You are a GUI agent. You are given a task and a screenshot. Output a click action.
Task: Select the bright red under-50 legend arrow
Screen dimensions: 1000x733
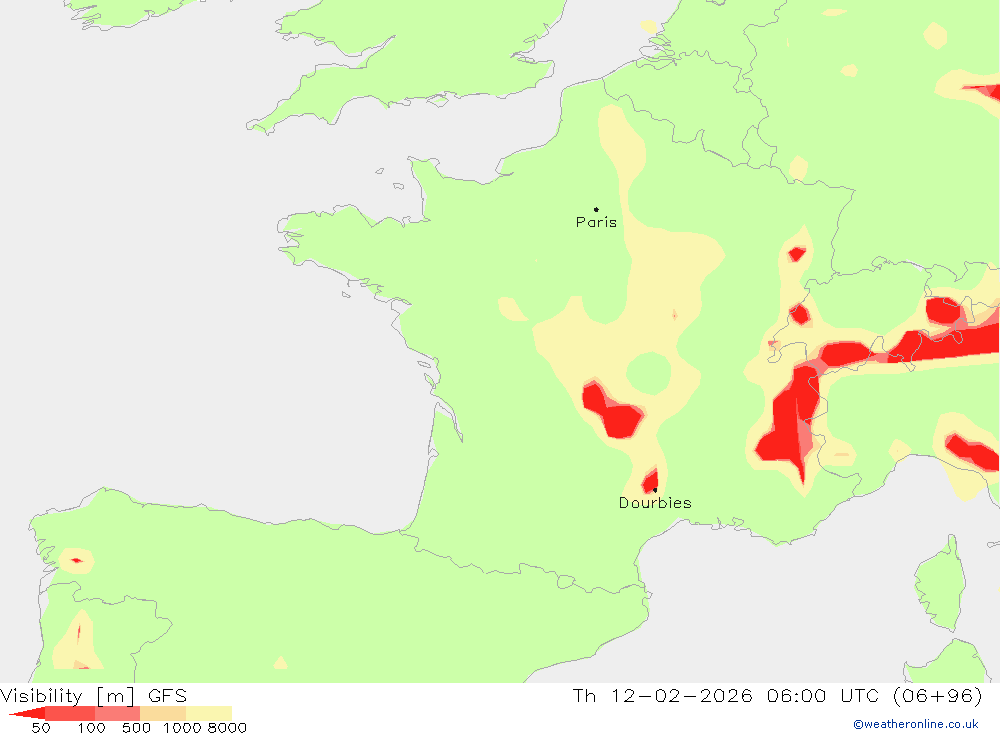tap(27, 713)
